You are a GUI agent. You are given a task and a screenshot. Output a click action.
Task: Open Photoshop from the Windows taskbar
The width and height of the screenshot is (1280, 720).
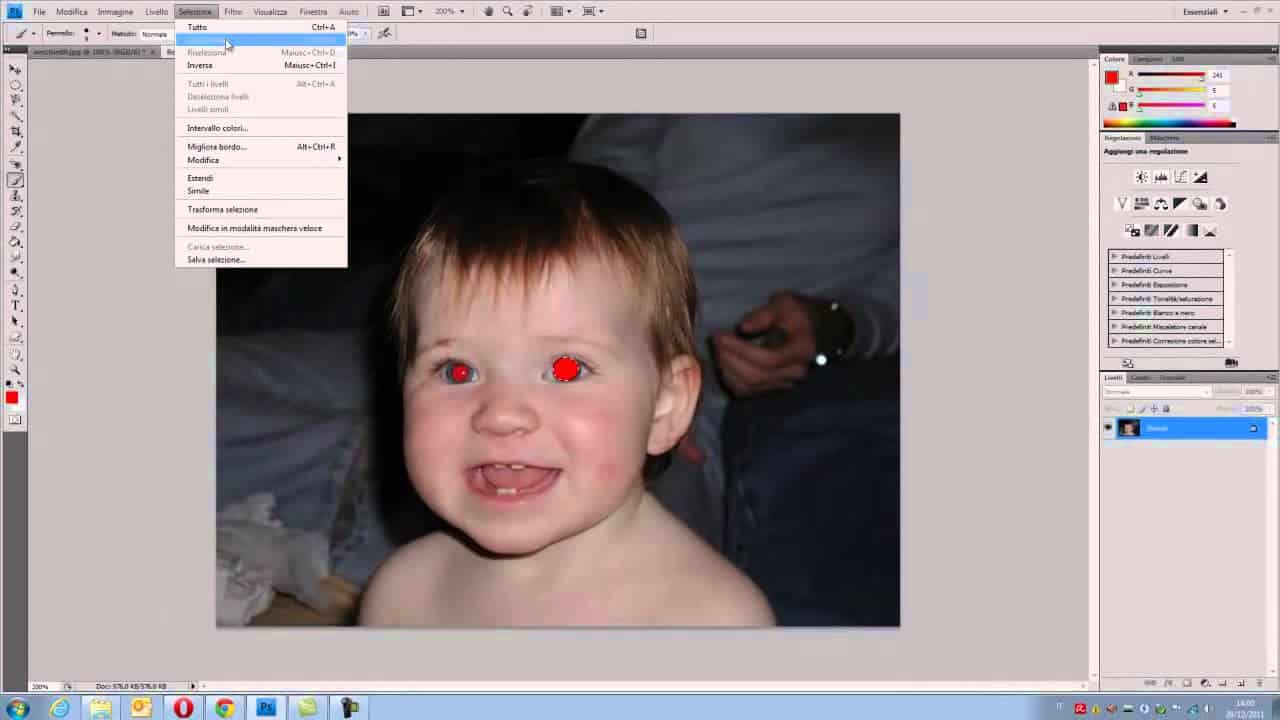point(265,708)
